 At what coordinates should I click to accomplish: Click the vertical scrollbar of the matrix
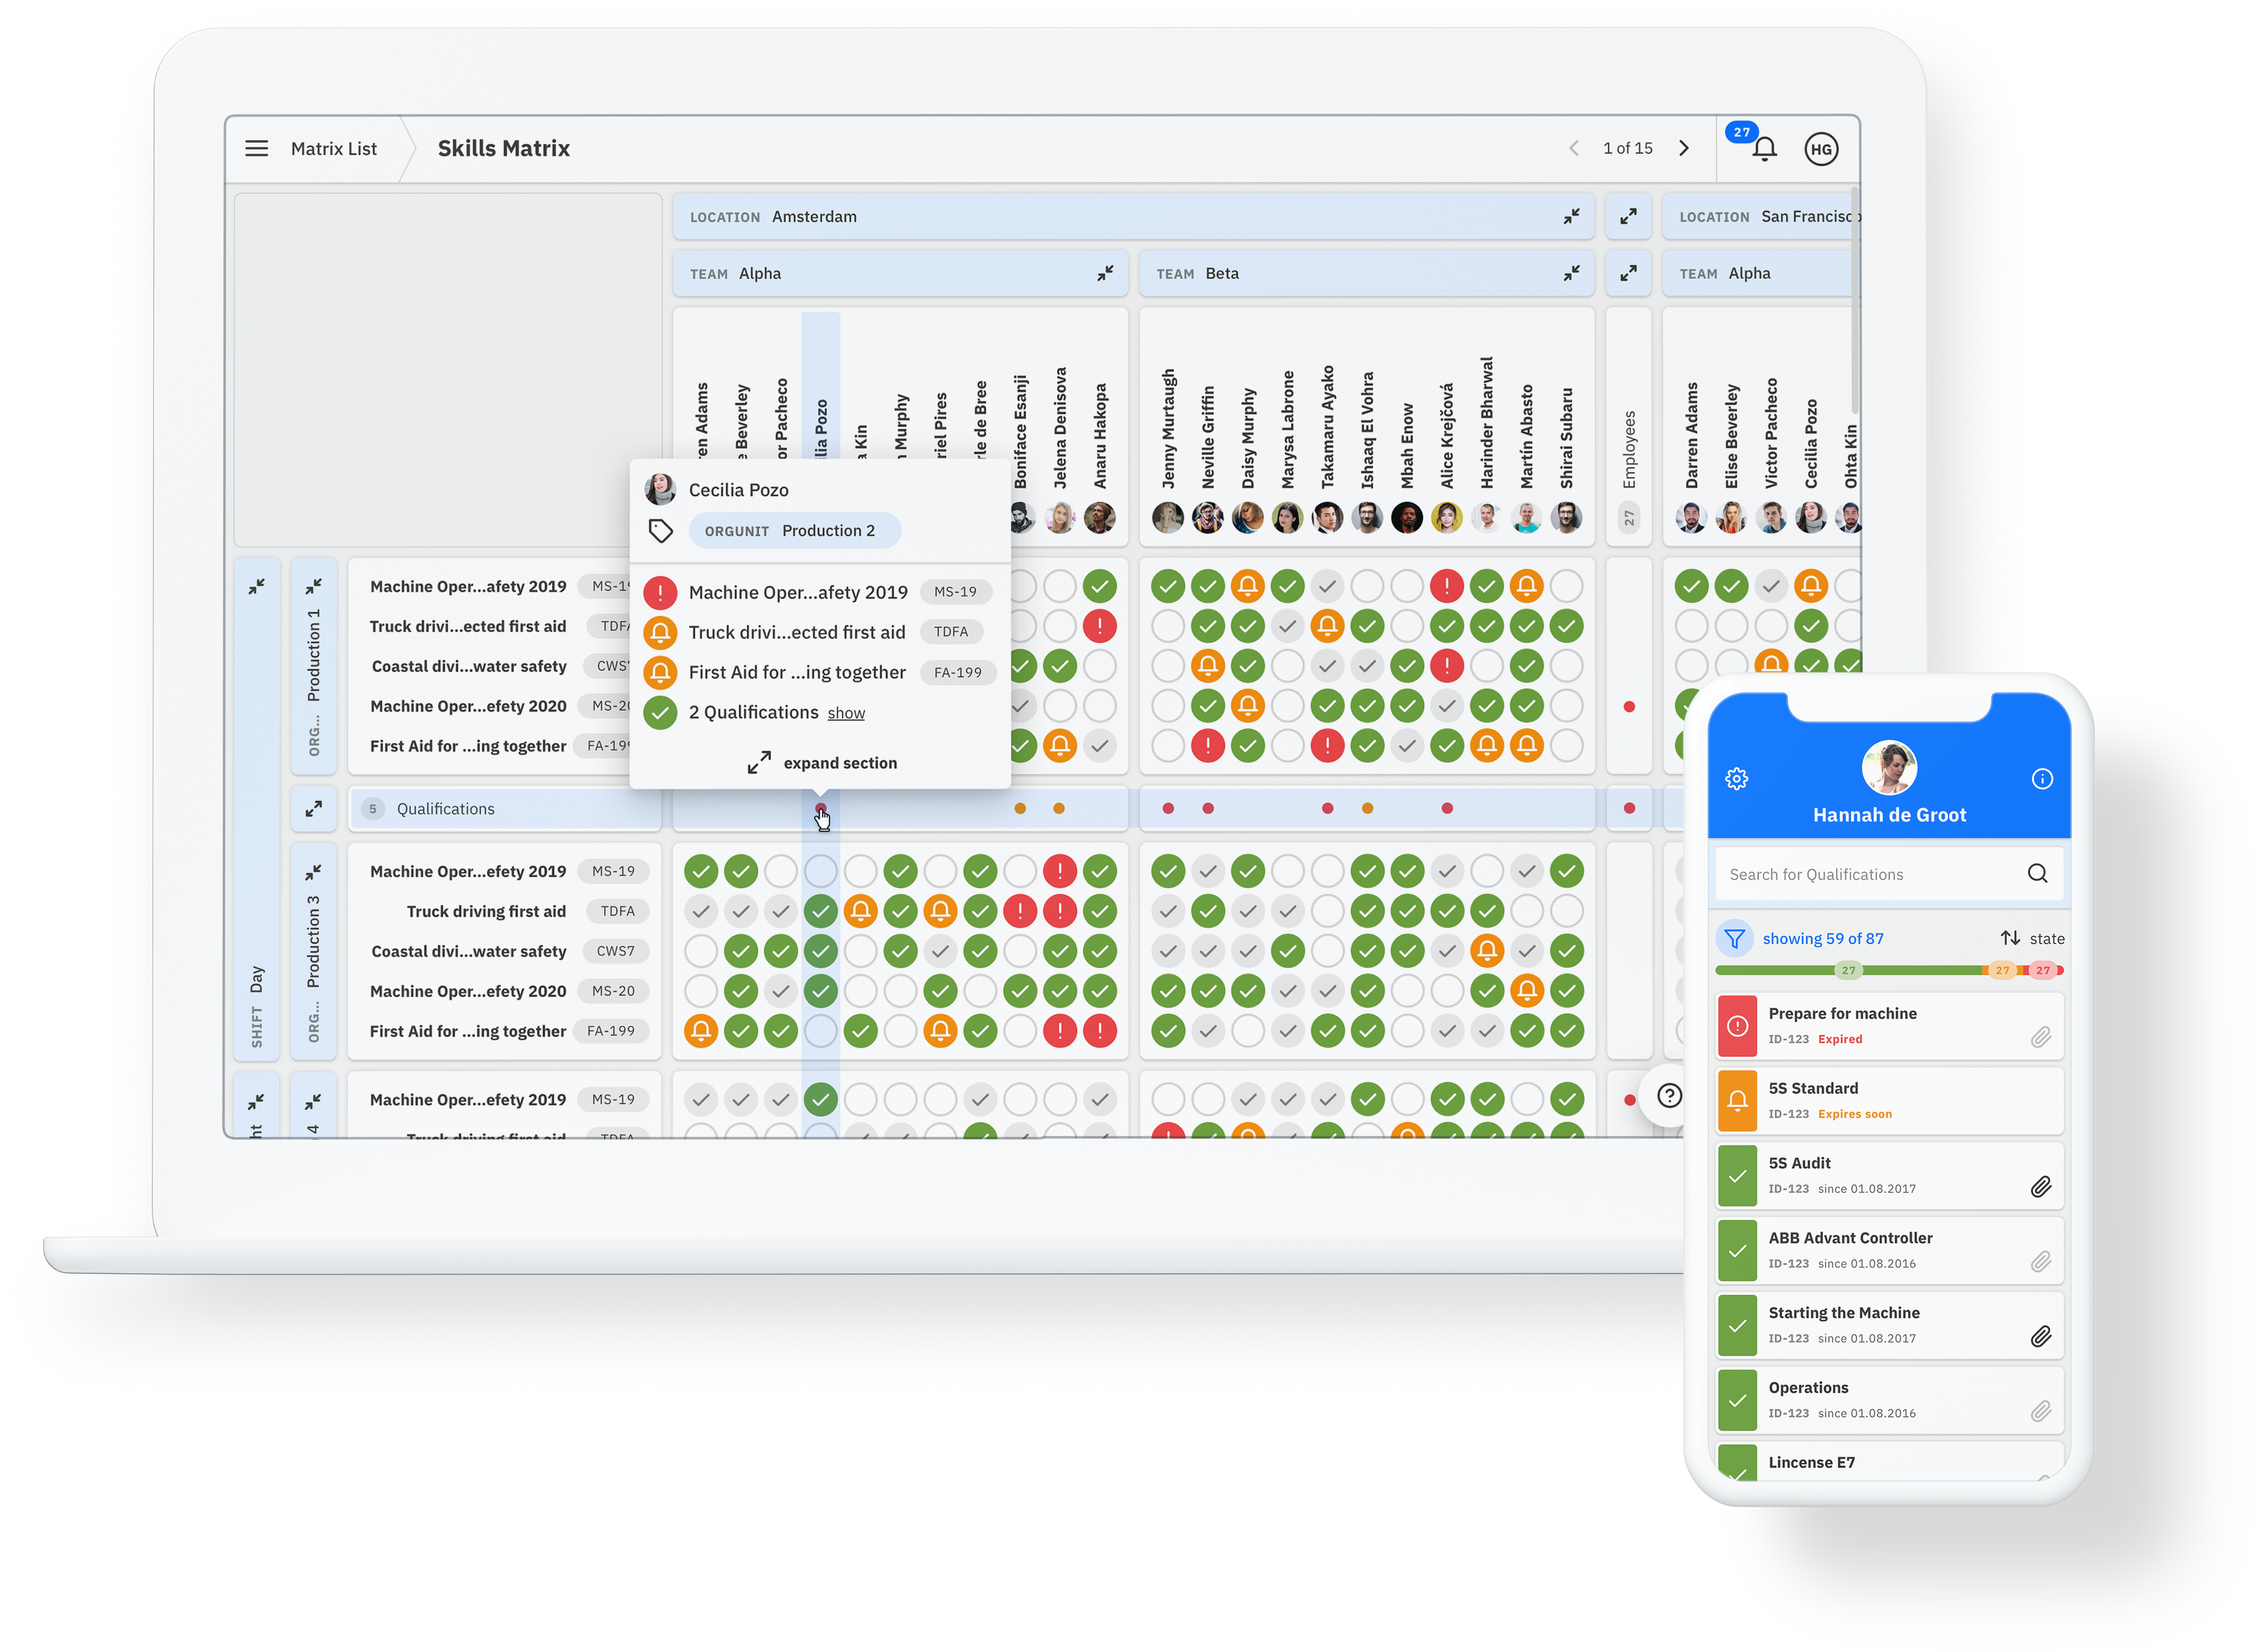[1855, 300]
